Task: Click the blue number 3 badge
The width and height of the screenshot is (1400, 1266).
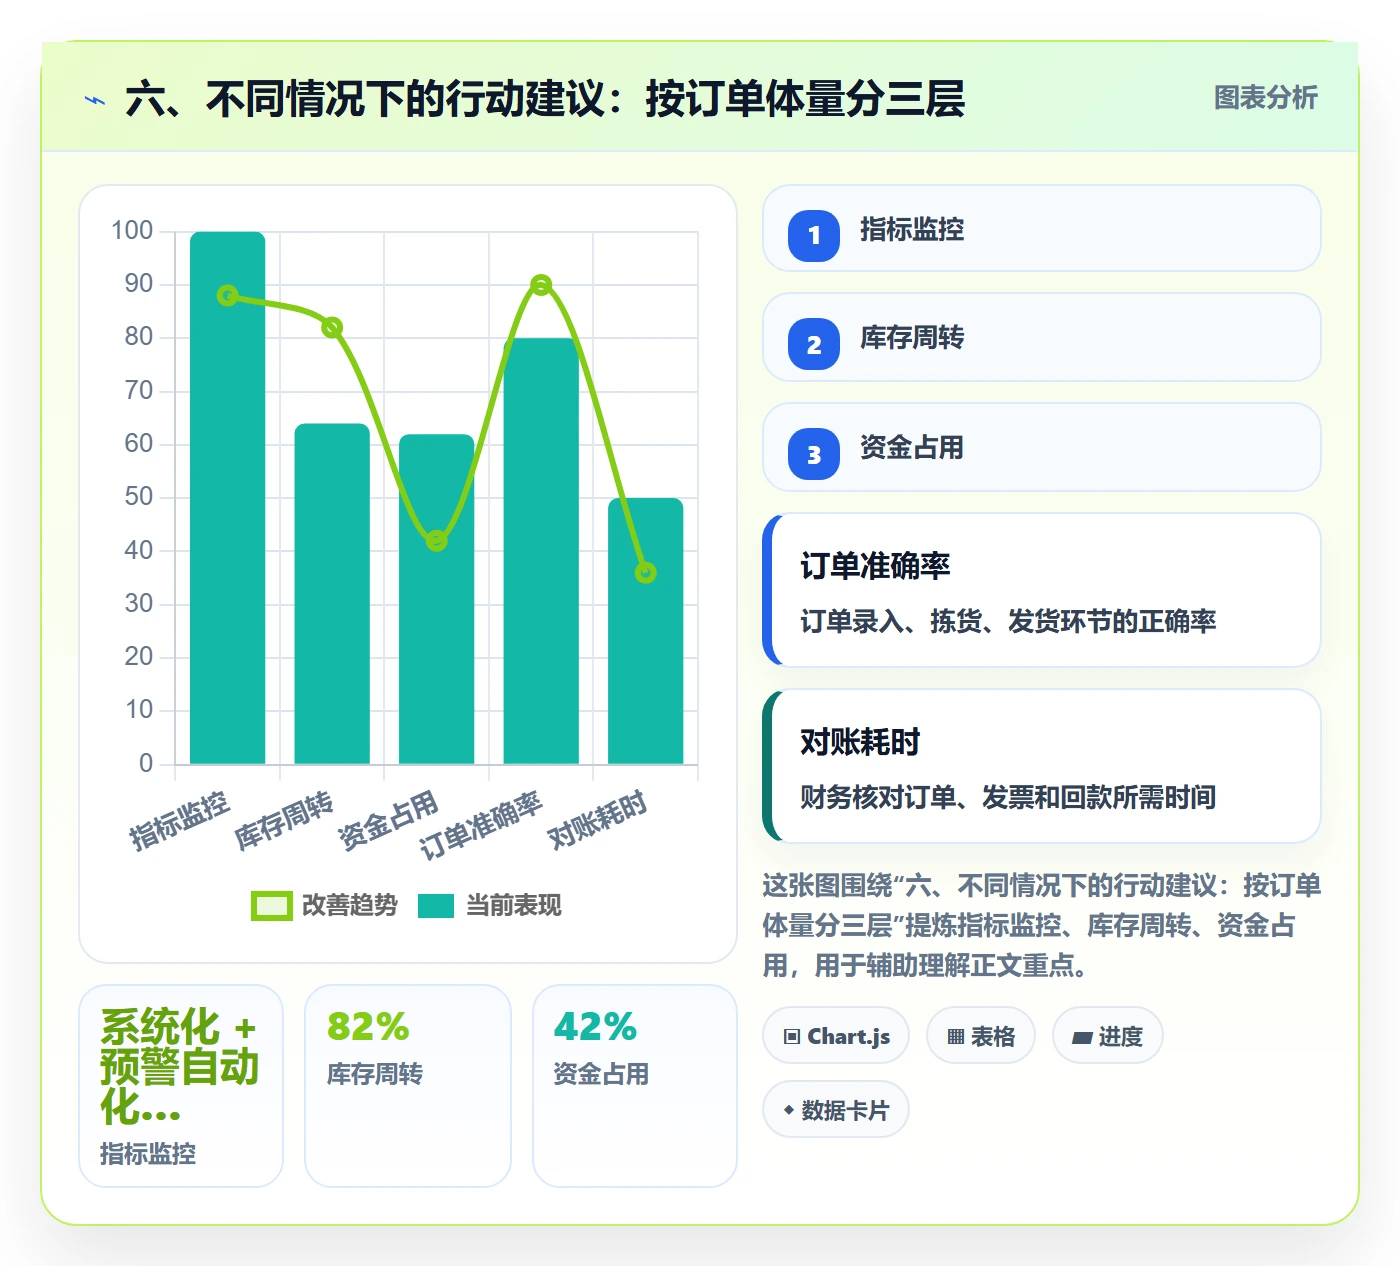Action: point(814,454)
